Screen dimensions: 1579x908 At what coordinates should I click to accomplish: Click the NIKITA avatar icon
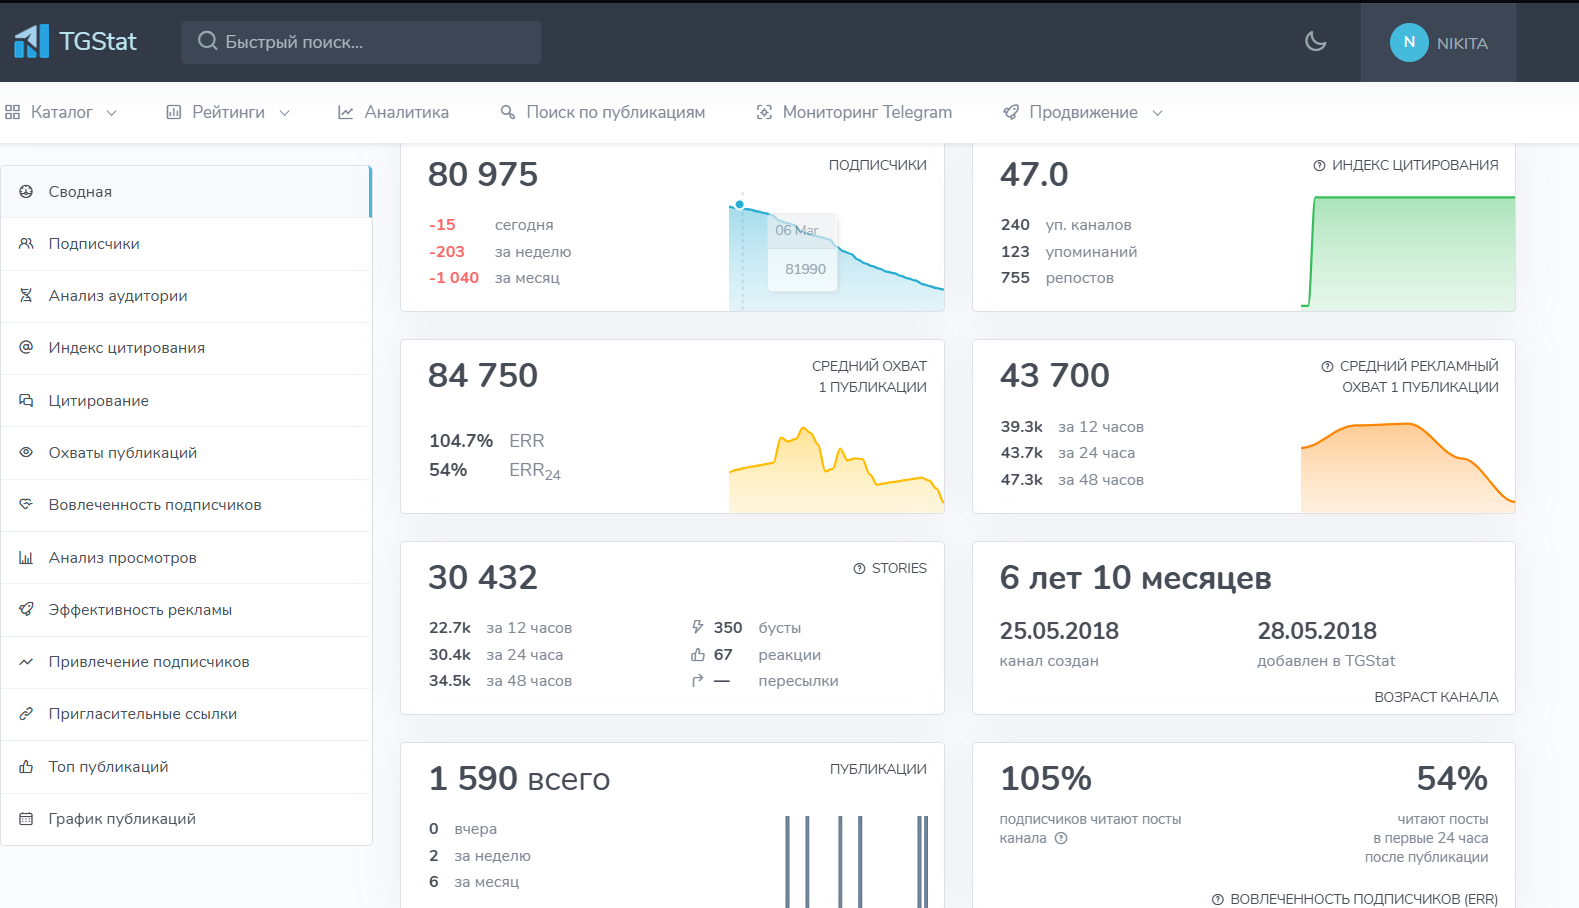tap(1409, 42)
